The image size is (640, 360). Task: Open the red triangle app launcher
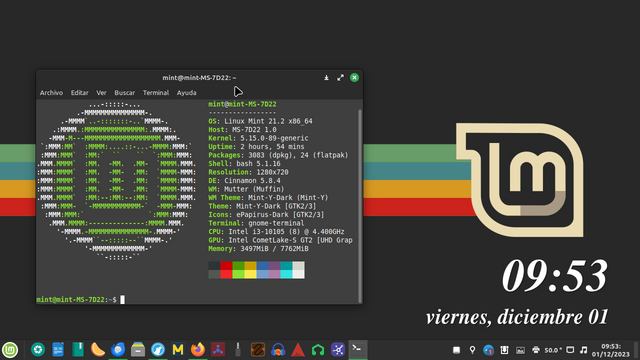(x=298, y=350)
